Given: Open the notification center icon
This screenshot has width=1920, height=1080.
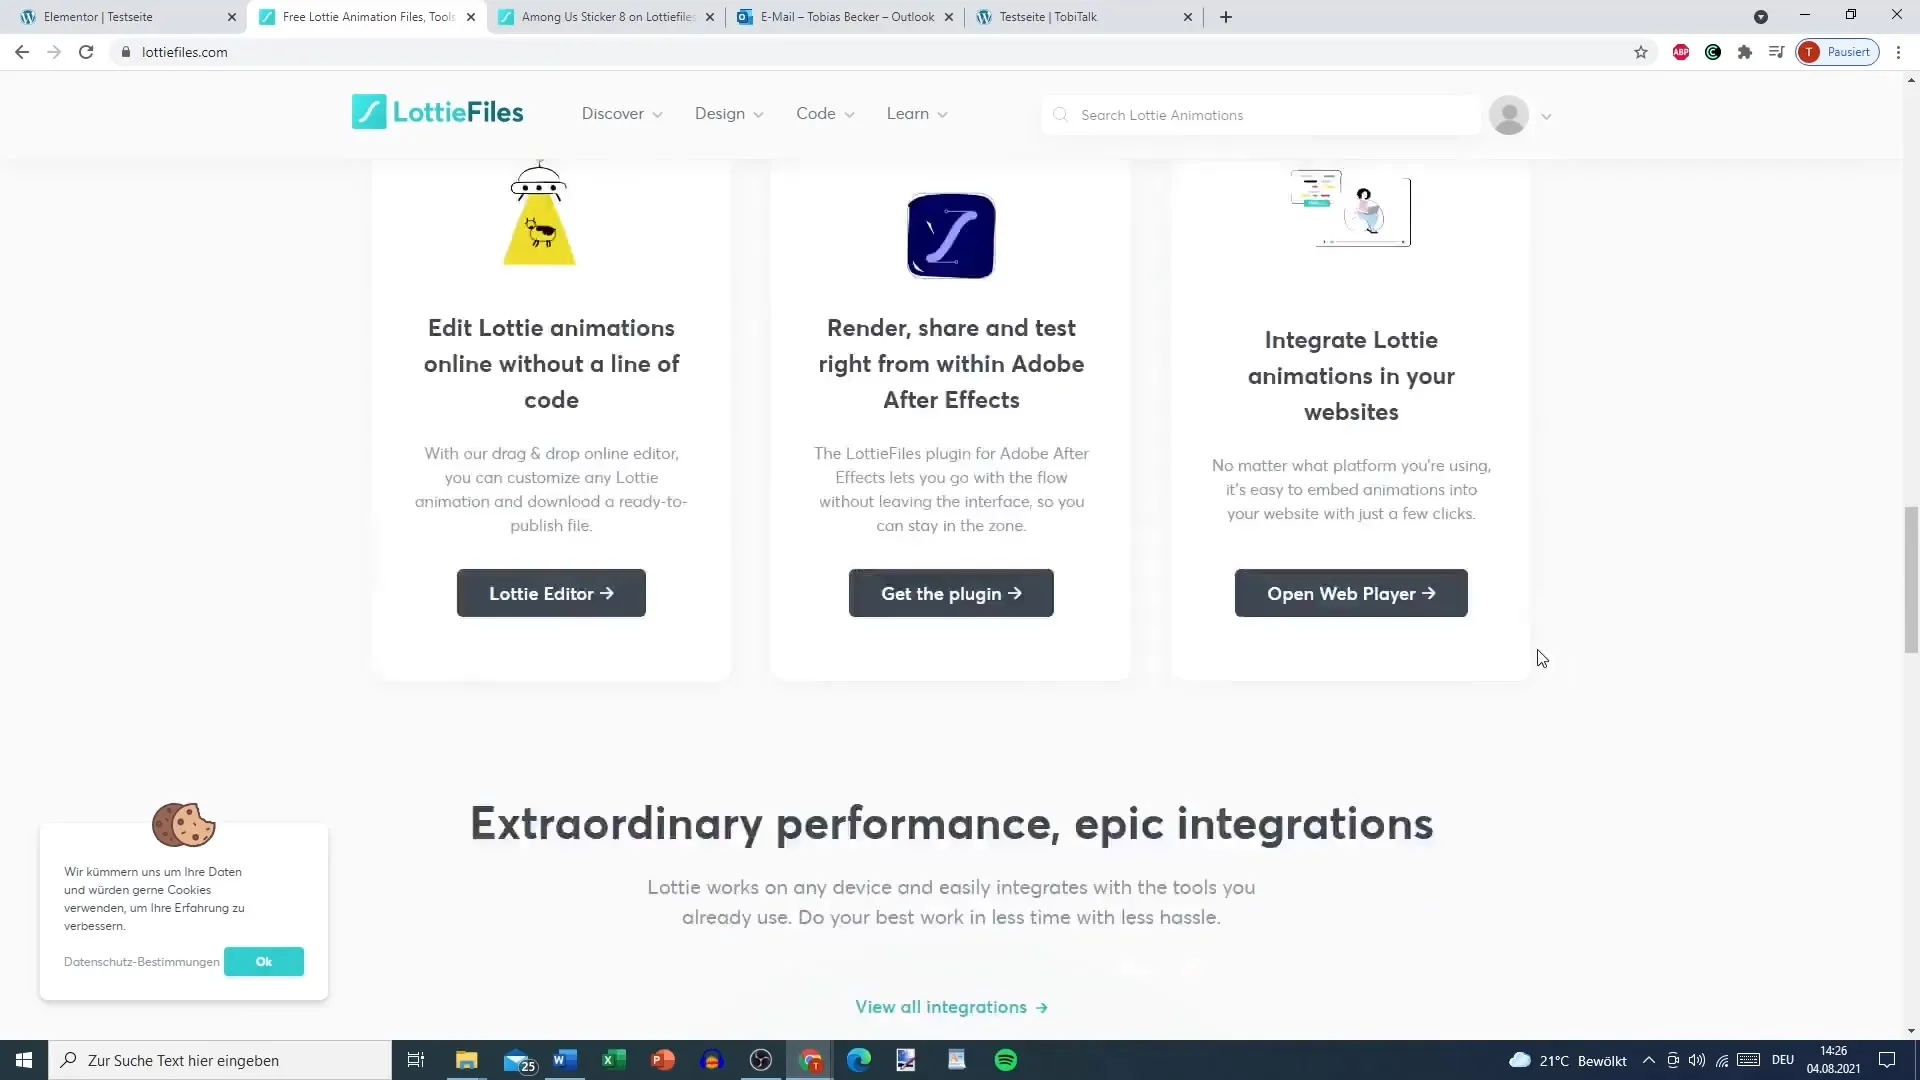Looking at the screenshot, I should 1887,1060.
